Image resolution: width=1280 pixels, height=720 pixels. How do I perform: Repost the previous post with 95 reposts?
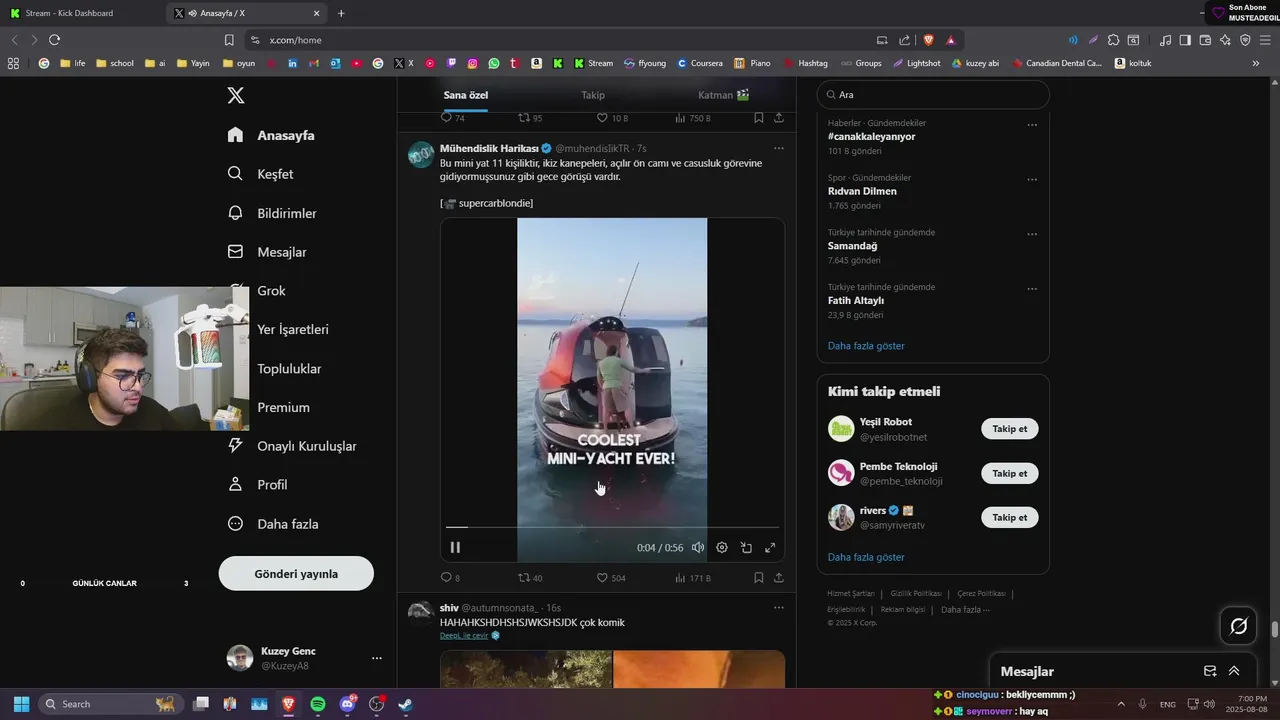[x=530, y=117]
